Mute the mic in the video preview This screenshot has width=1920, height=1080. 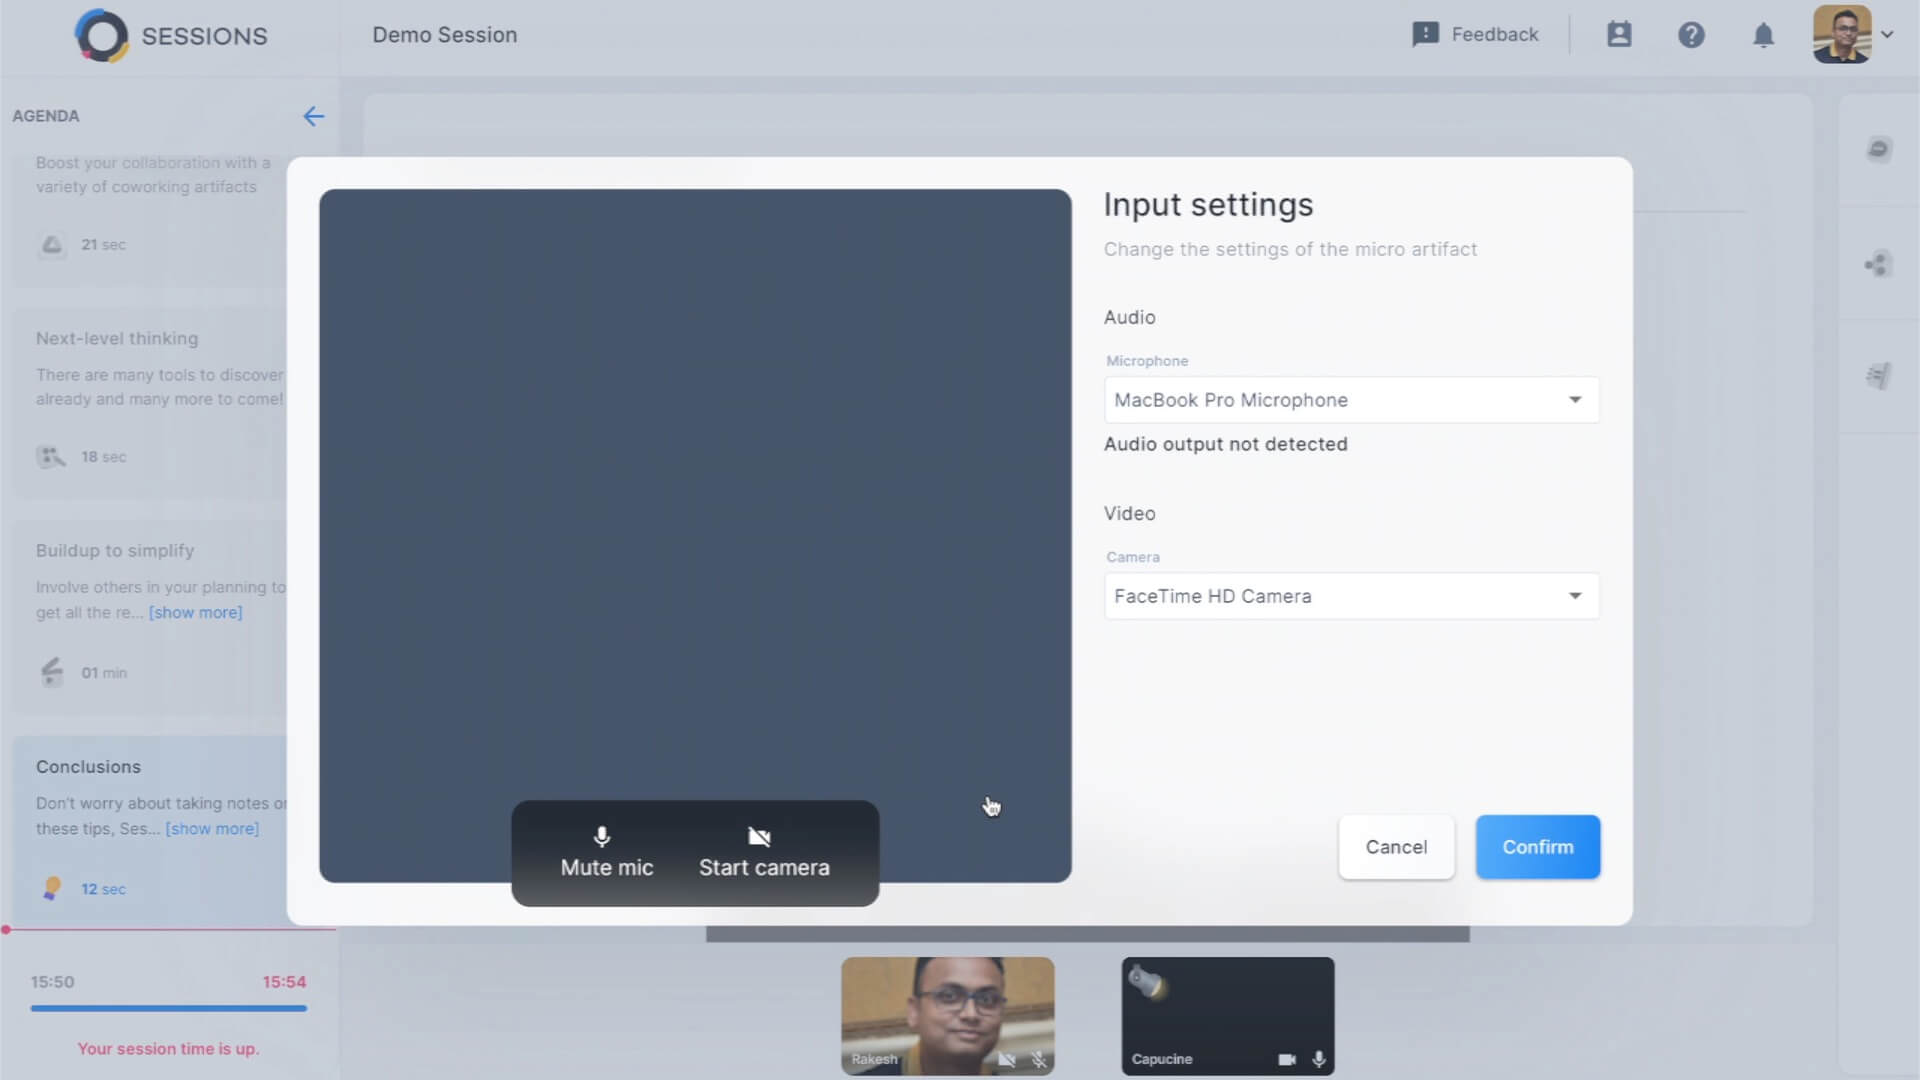pos(605,852)
